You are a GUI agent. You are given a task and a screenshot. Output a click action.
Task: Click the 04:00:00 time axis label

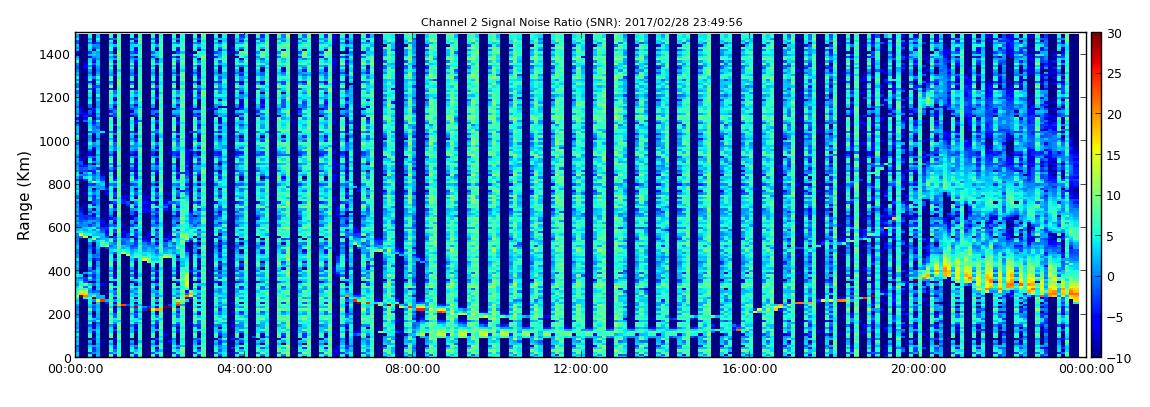[244, 370]
